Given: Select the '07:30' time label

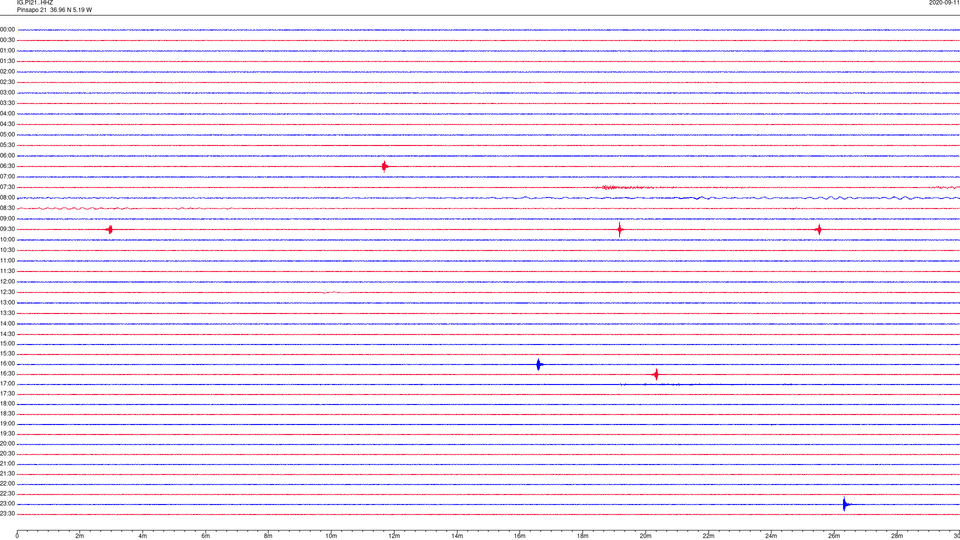Looking at the screenshot, I should click(x=8, y=187).
